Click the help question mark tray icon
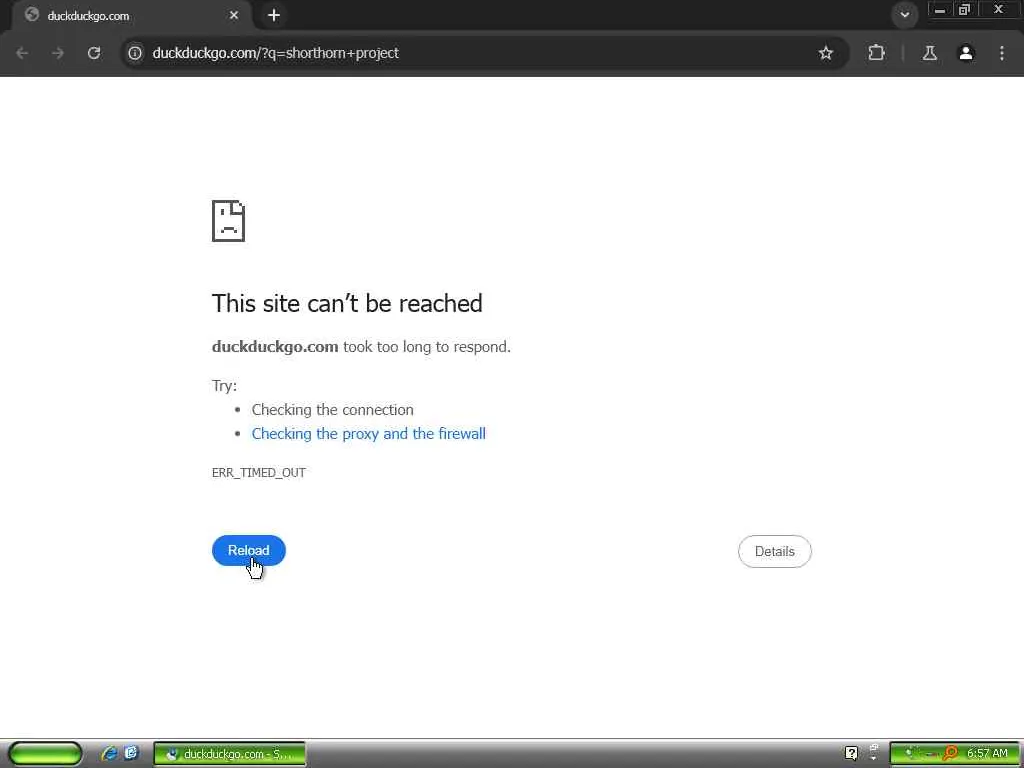 click(x=851, y=753)
